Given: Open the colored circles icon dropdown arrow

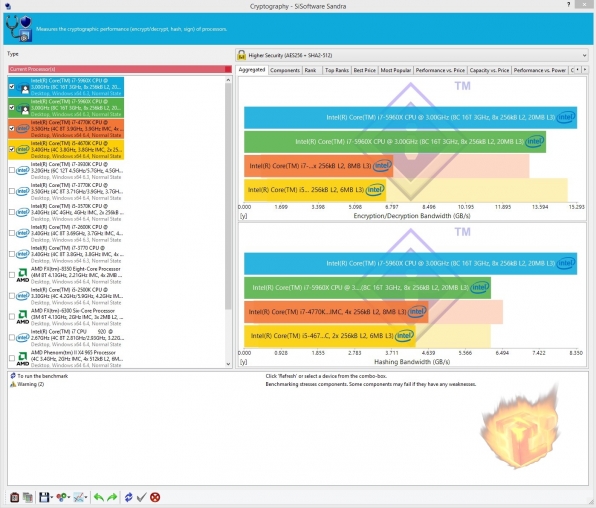Looking at the screenshot, I should click(x=69, y=497).
